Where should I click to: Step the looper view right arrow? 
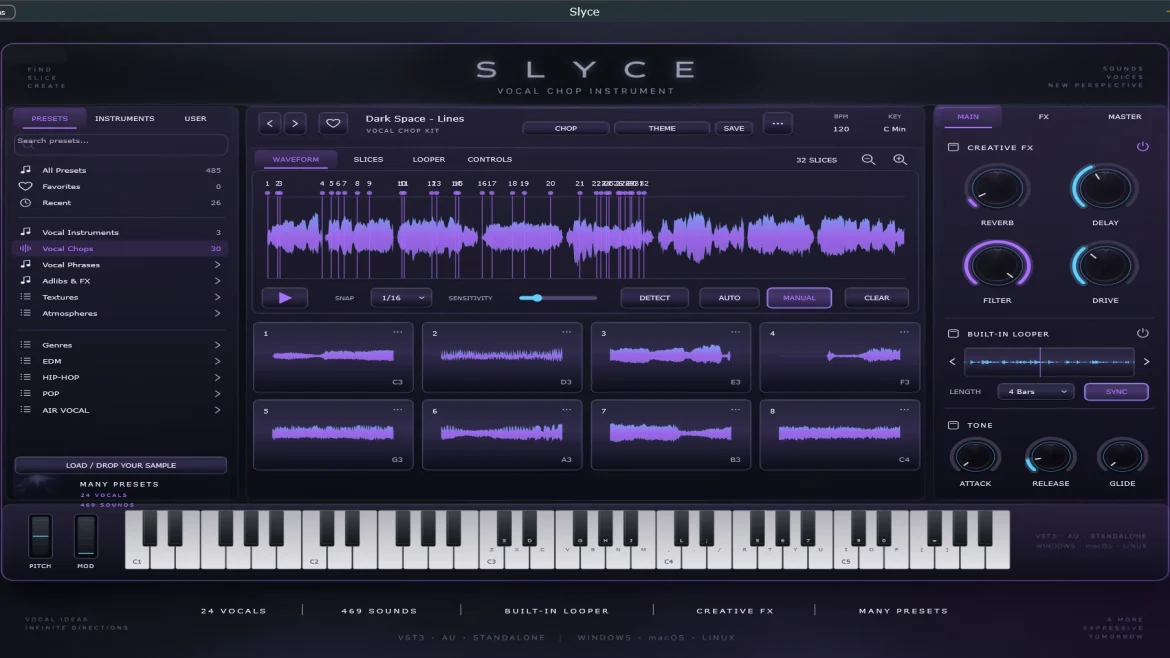click(x=1146, y=362)
